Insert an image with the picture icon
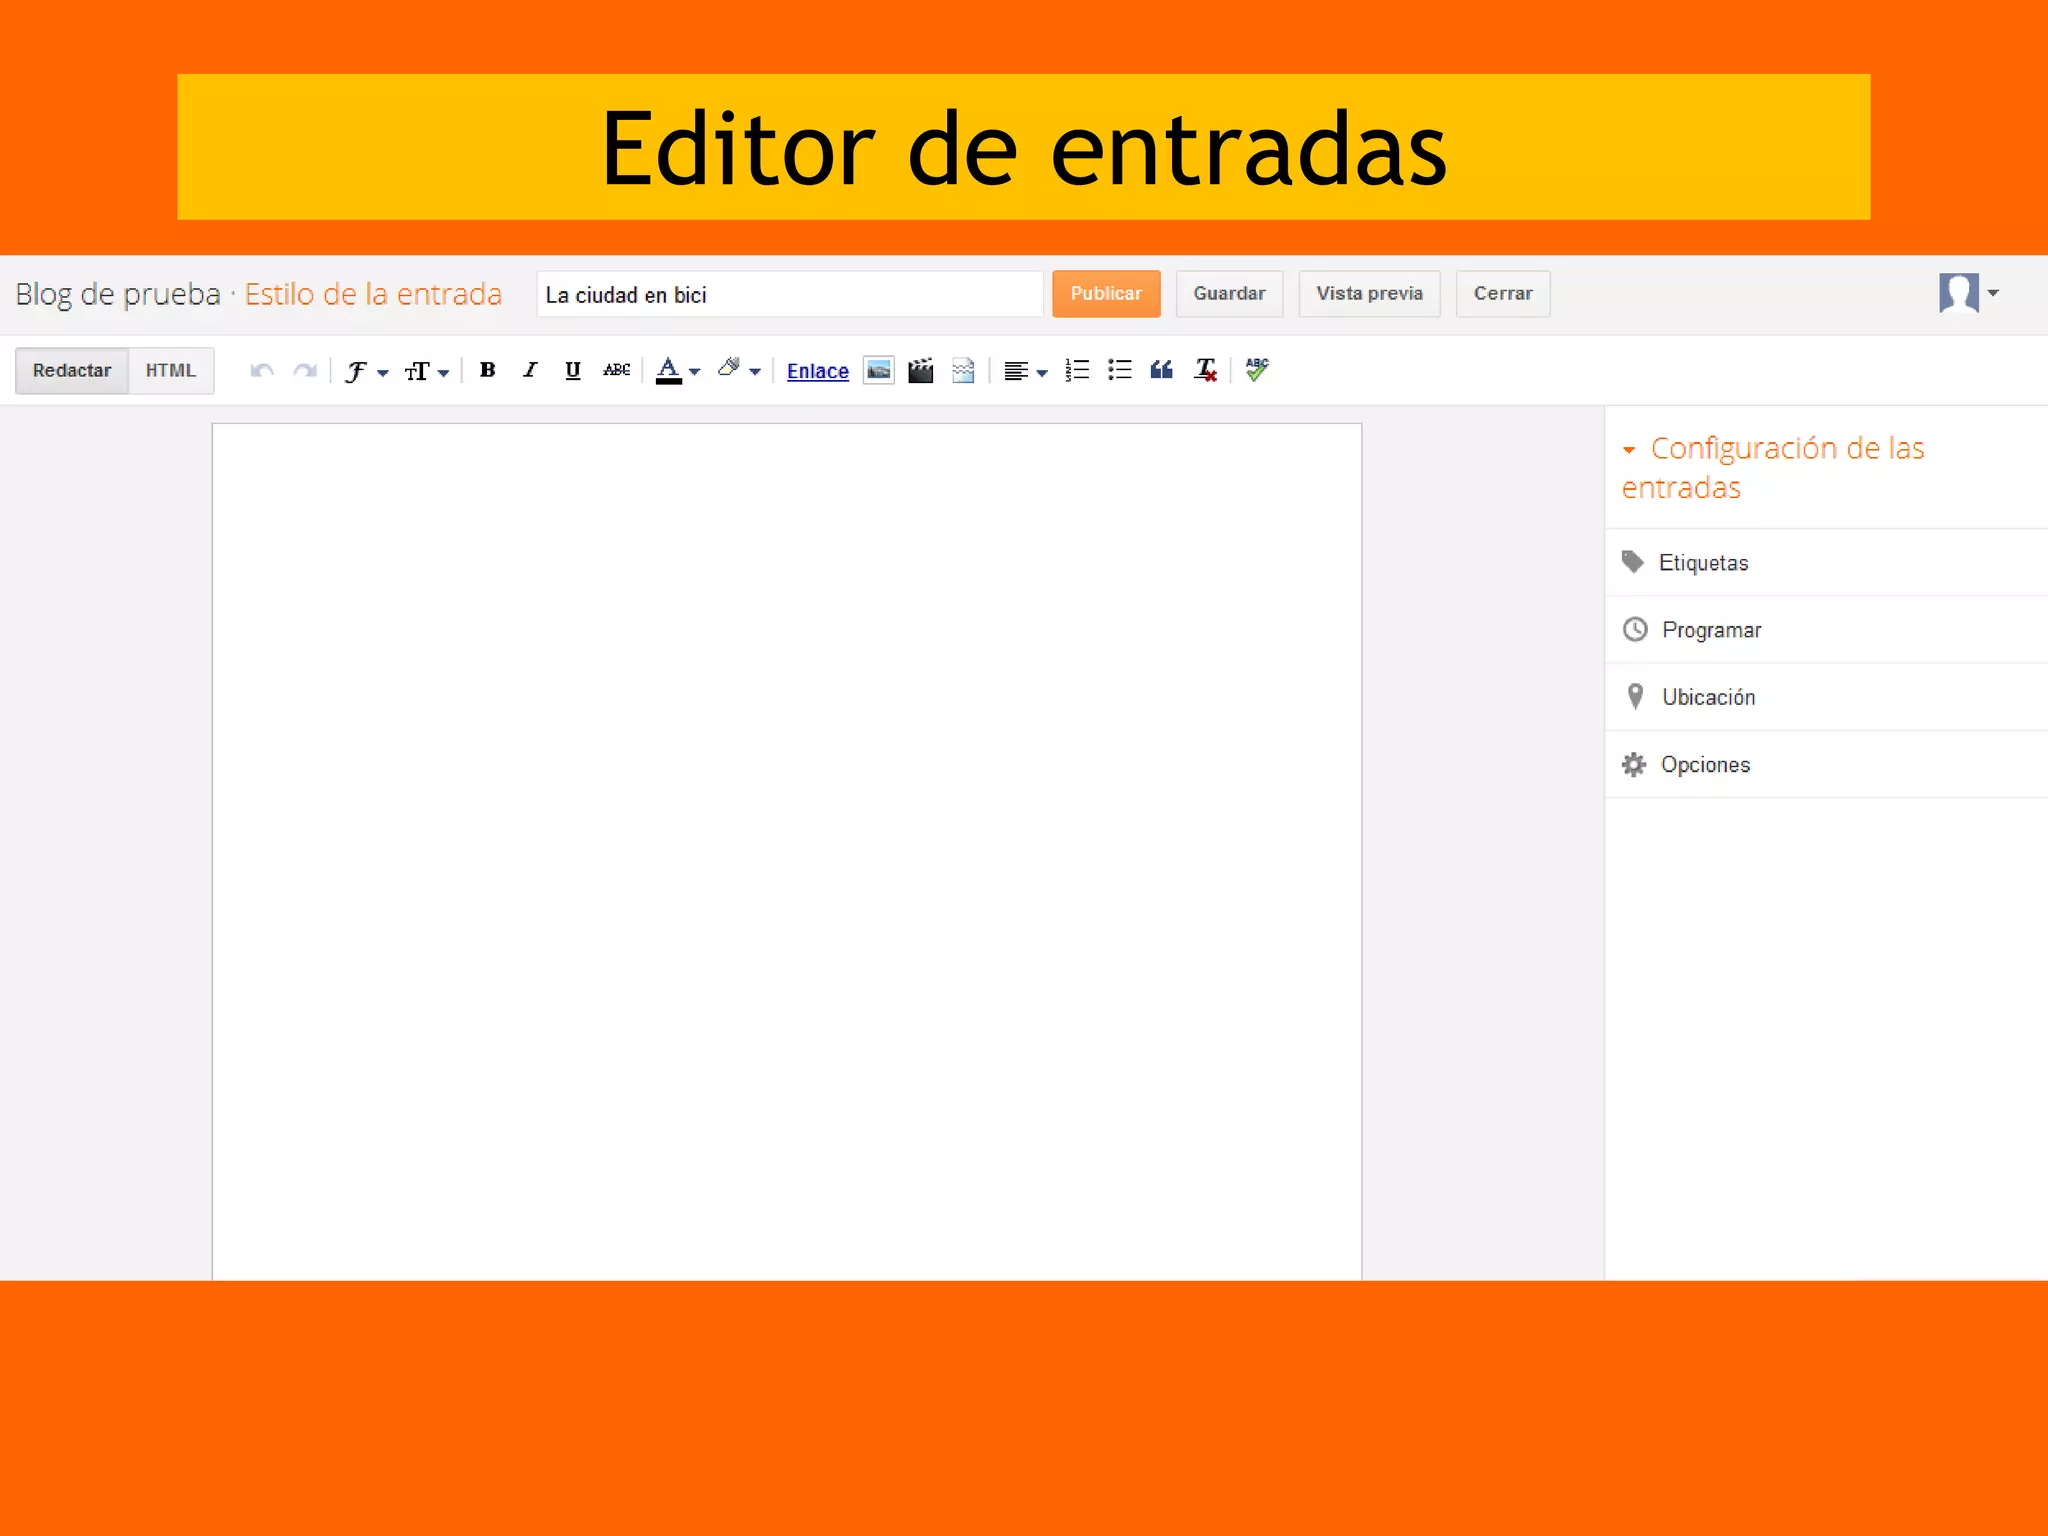This screenshot has height=1536, width=2048. (x=878, y=370)
